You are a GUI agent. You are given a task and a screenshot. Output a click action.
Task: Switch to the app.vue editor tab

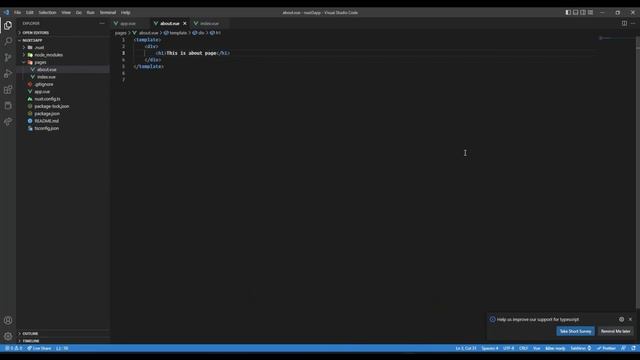point(130,23)
